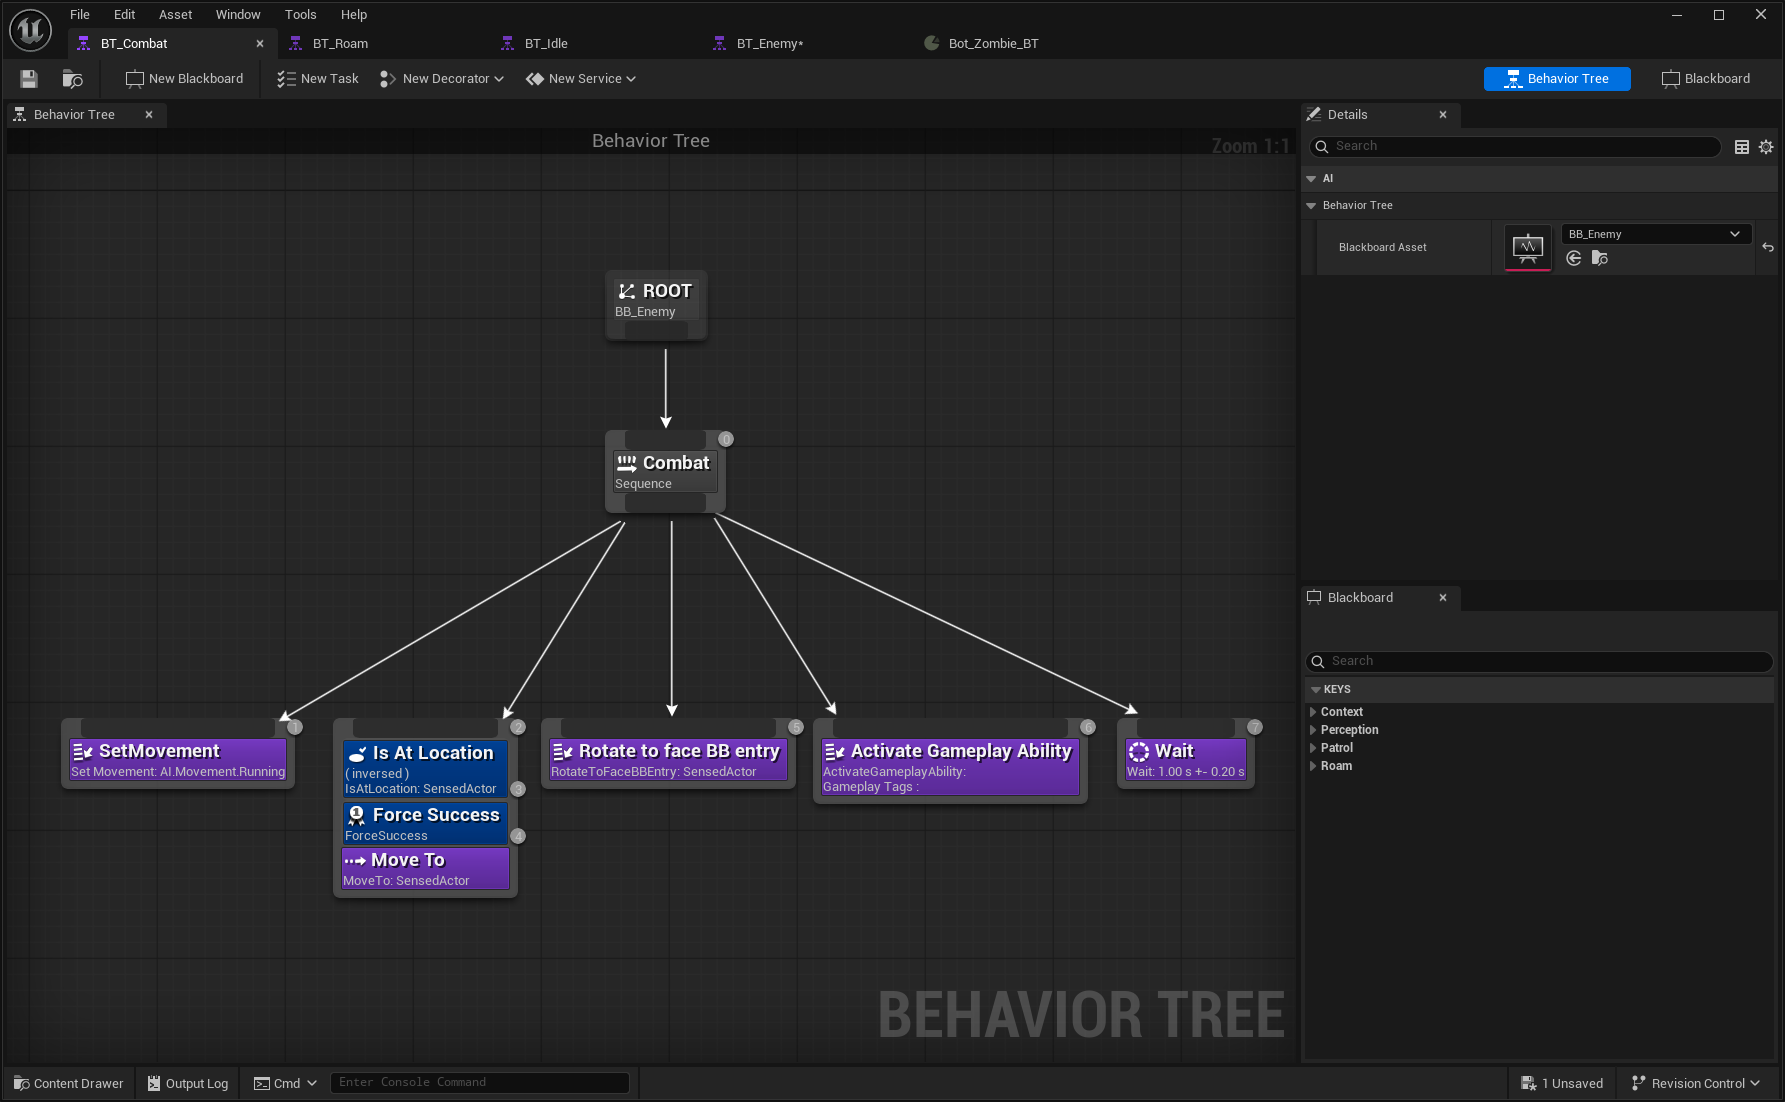Open the Output Log

pos(187,1083)
